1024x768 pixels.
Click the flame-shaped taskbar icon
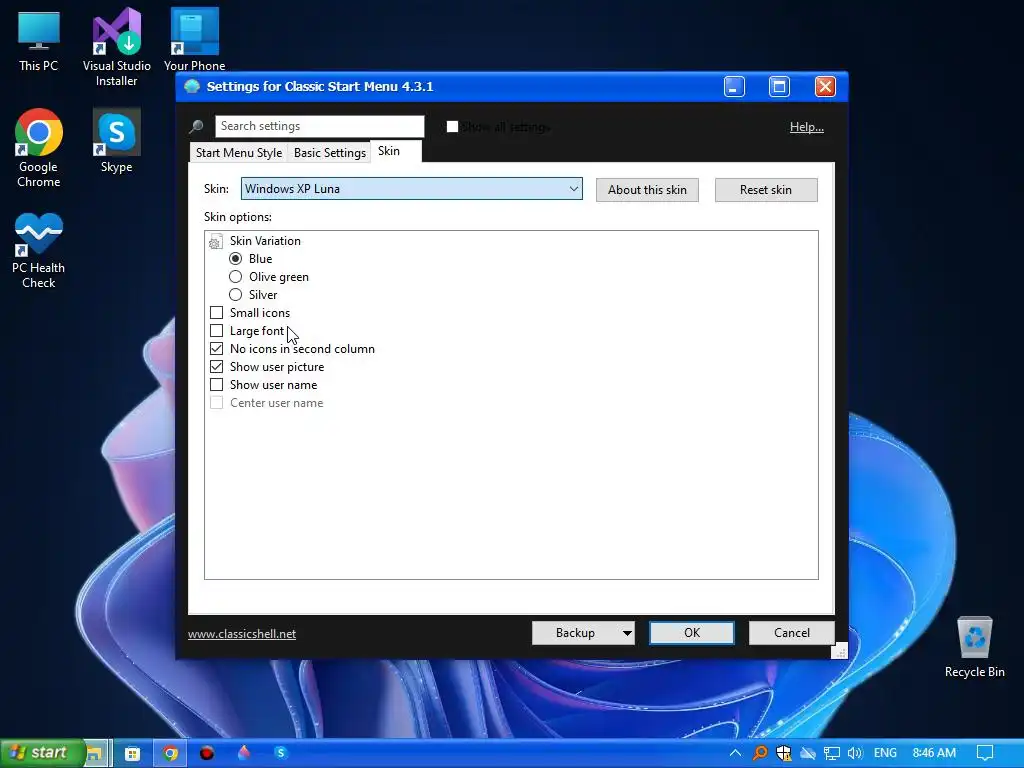244,752
